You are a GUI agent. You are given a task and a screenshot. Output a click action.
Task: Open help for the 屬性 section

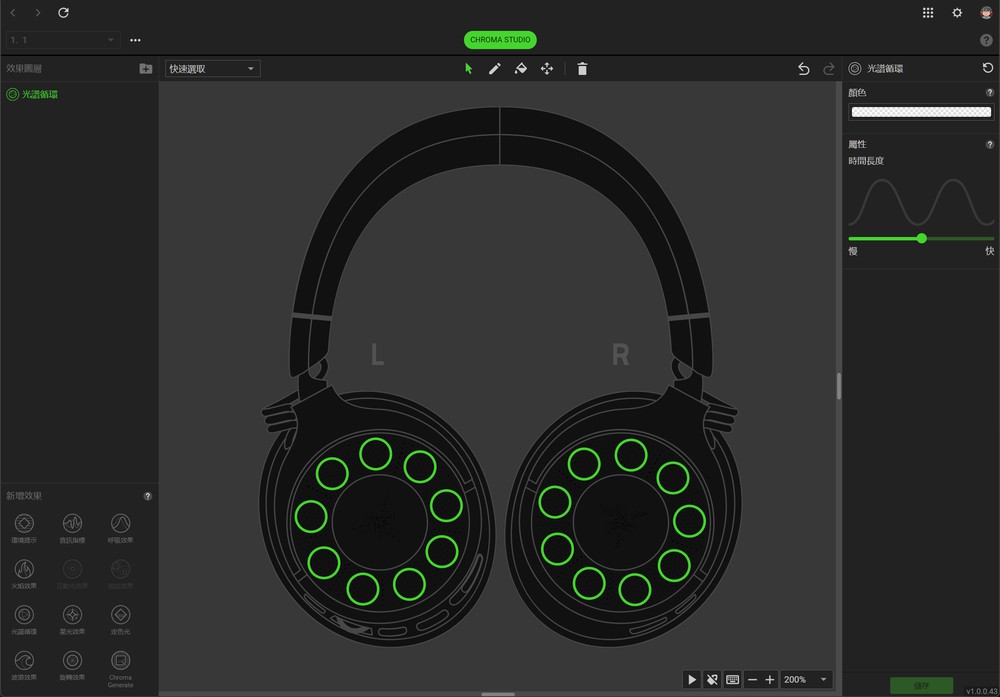click(990, 144)
